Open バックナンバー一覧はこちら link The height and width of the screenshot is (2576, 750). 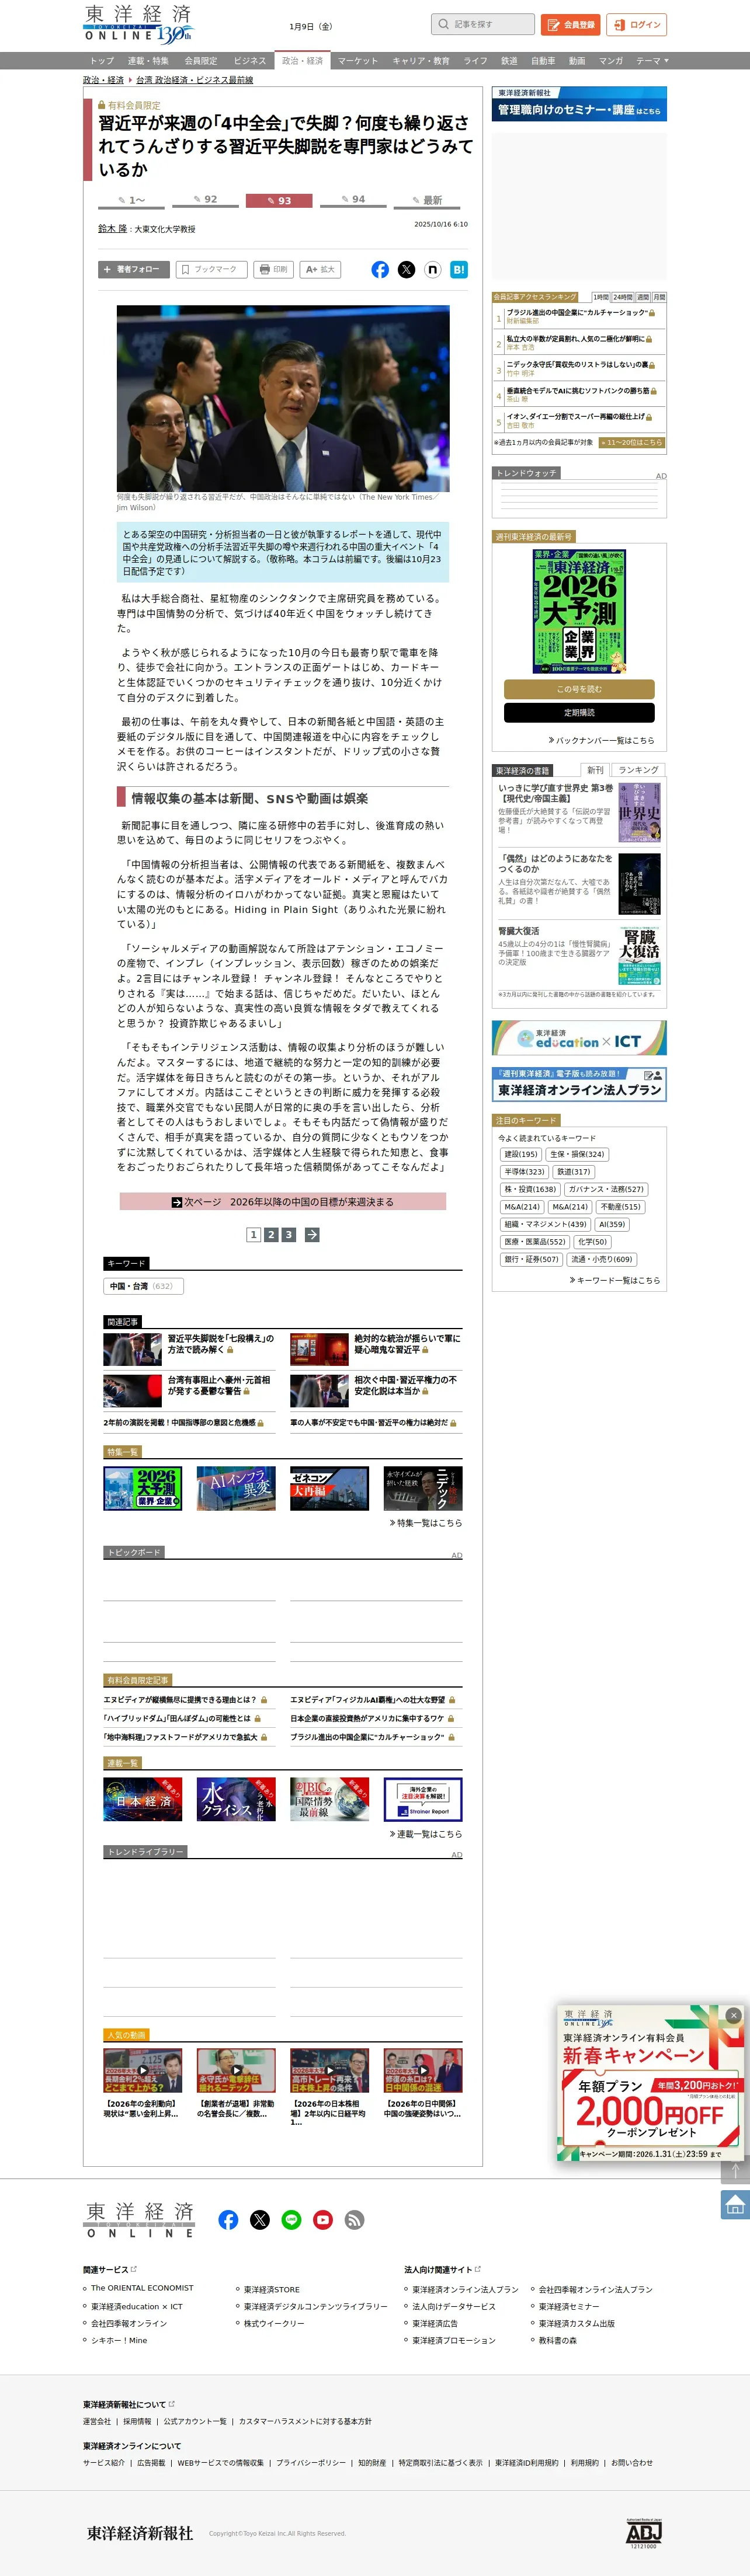tap(601, 740)
